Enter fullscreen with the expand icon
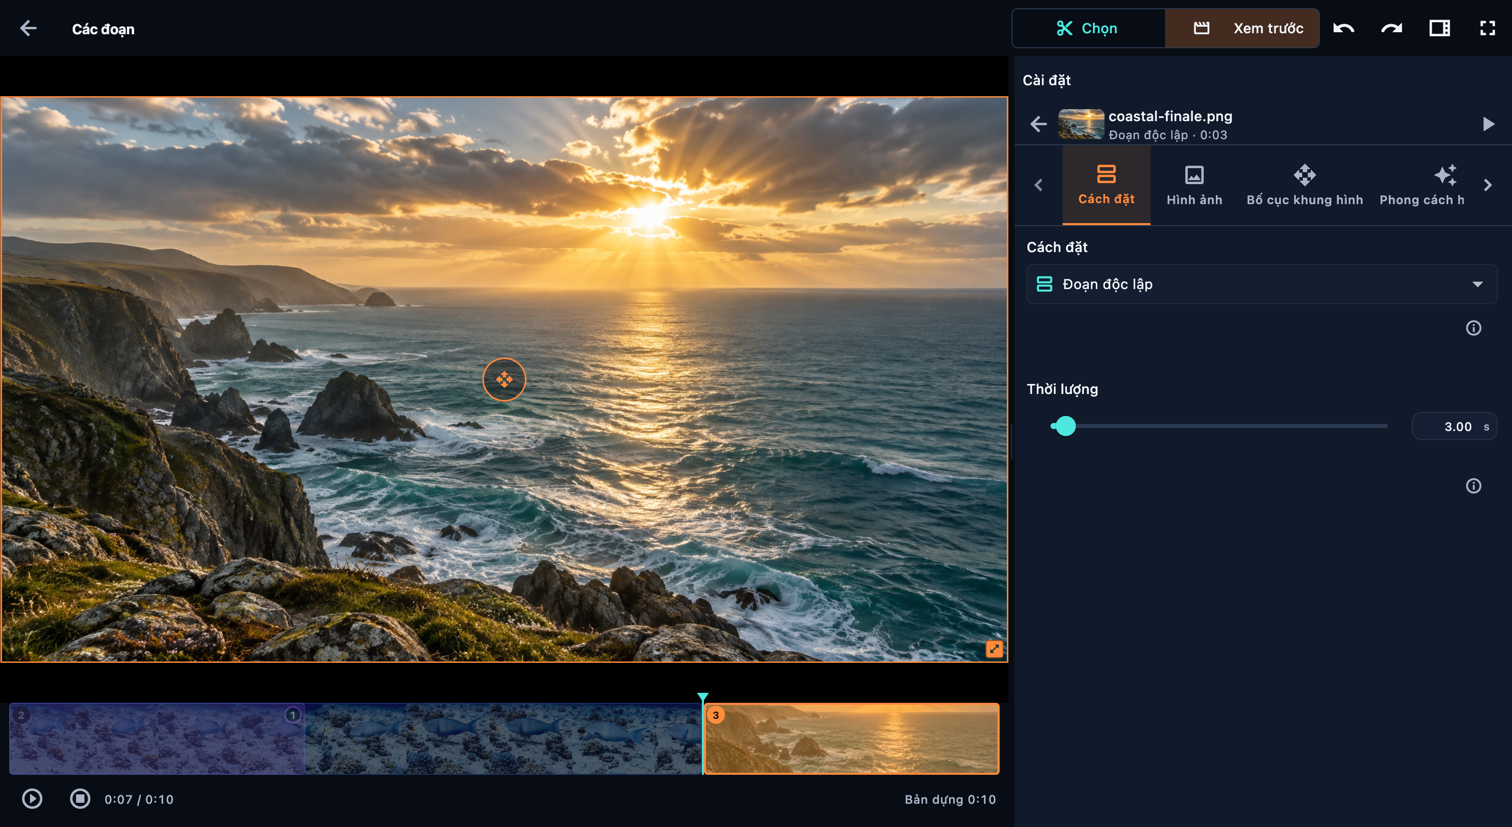This screenshot has width=1512, height=827. click(x=1487, y=28)
